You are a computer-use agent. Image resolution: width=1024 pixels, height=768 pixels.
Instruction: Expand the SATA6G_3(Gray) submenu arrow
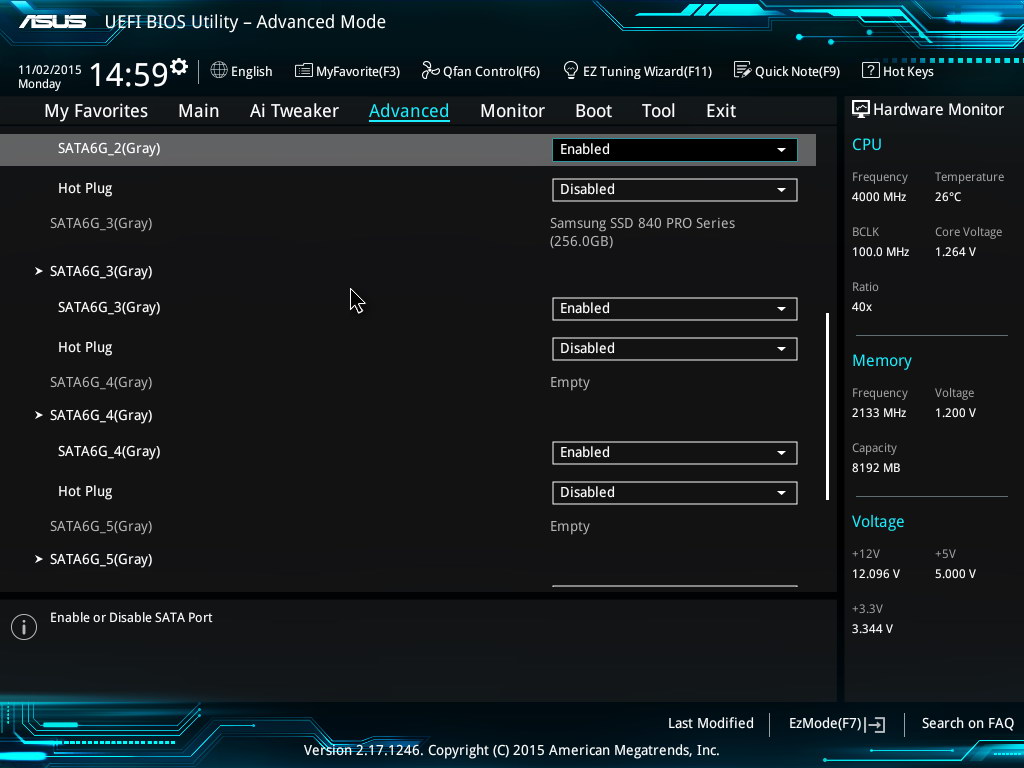(x=39, y=271)
